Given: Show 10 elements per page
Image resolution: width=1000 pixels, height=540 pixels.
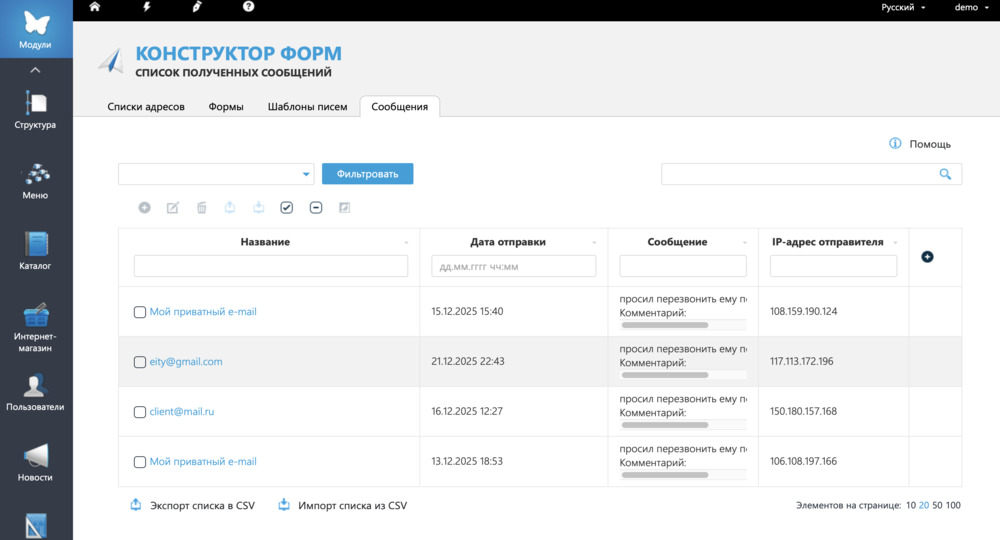Looking at the screenshot, I should [911, 505].
